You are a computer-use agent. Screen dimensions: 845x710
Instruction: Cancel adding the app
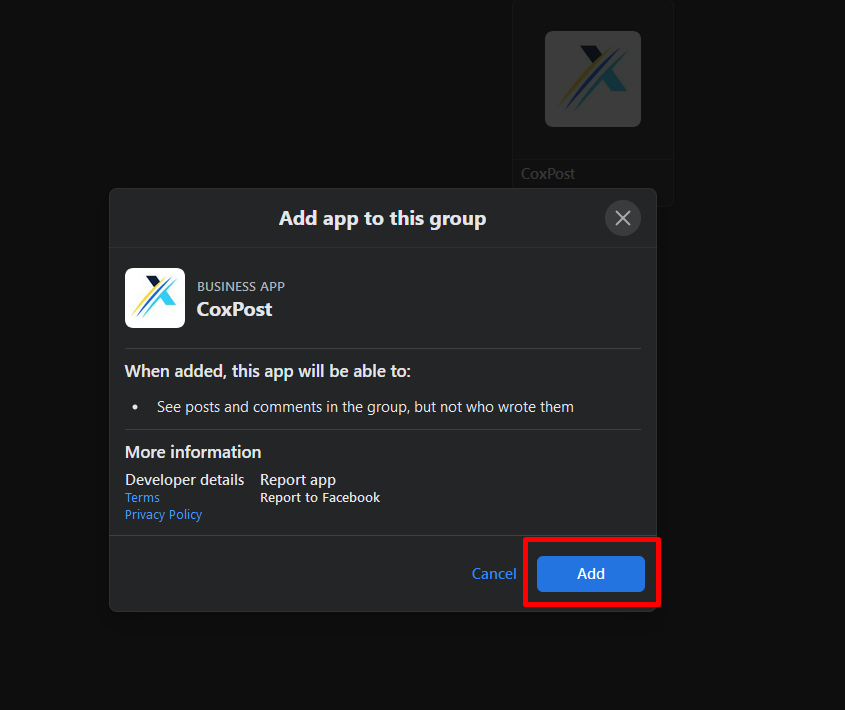[494, 574]
